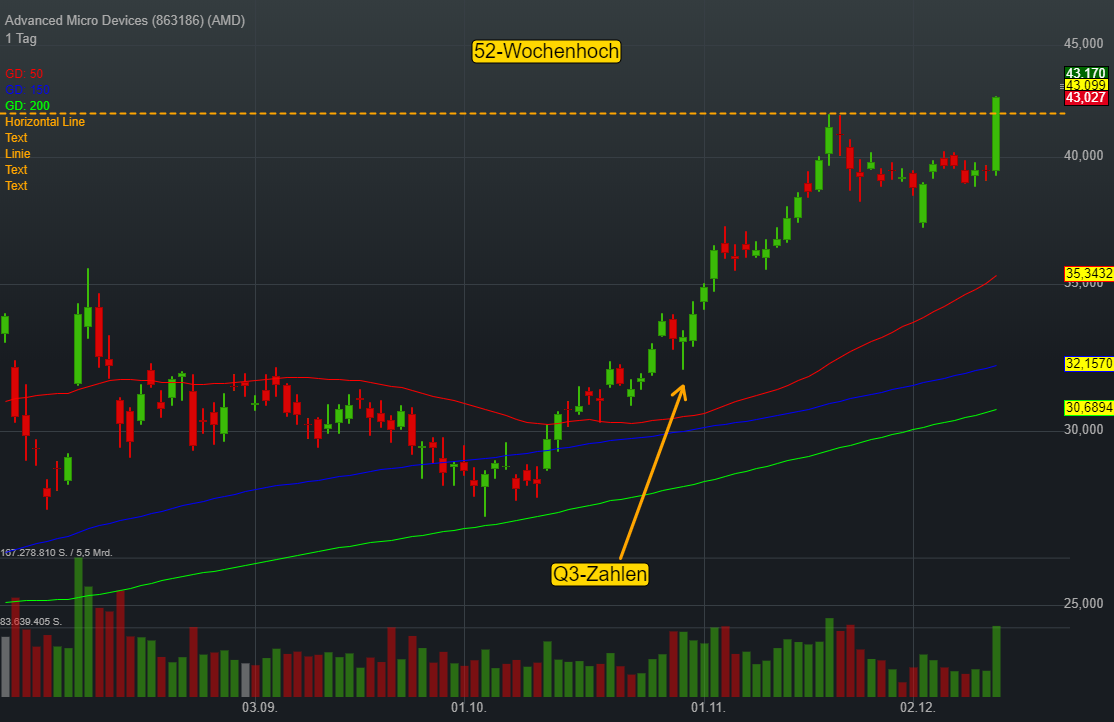
Task: Click the small handle beside the 43,099 tag
Action: (x=1061, y=85)
